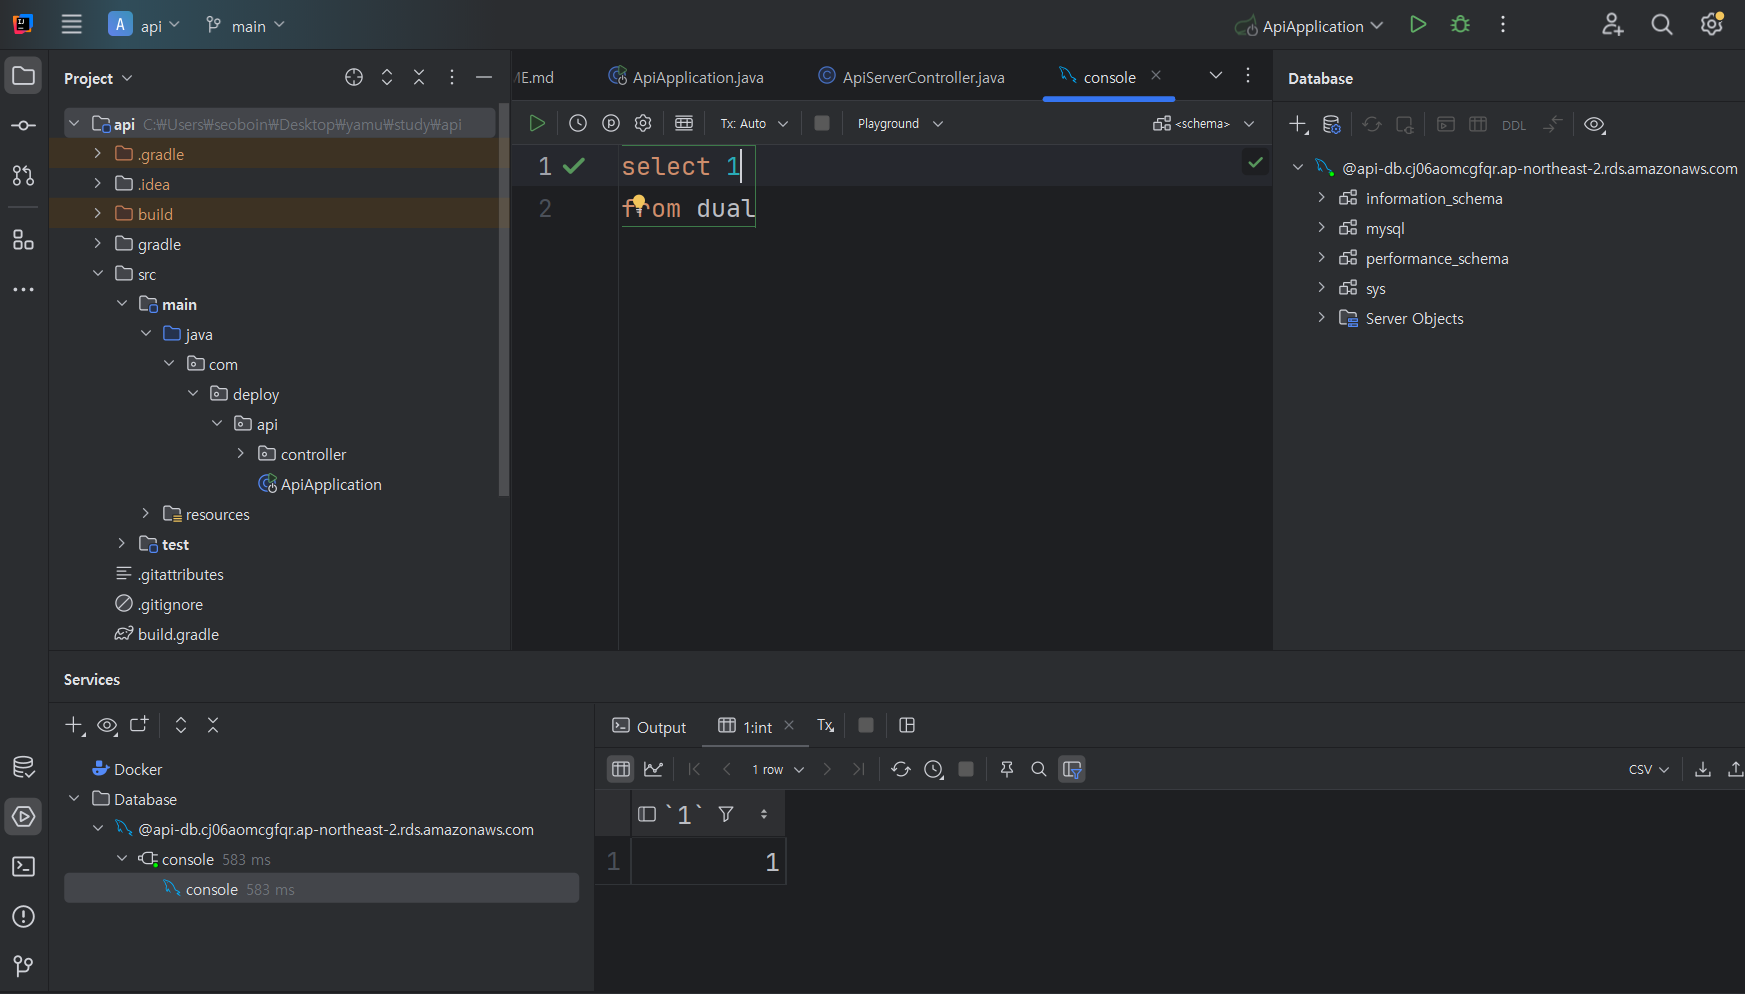
Task: Open Project view selector dropdown
Action: (x=98, y=78)
